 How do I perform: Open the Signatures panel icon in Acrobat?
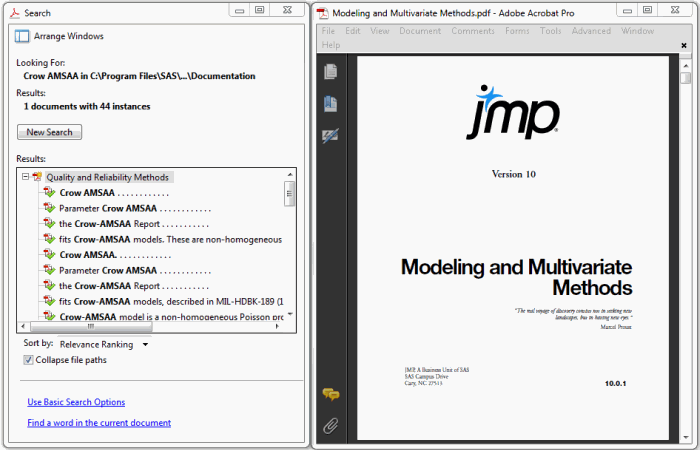click(330, 136)
